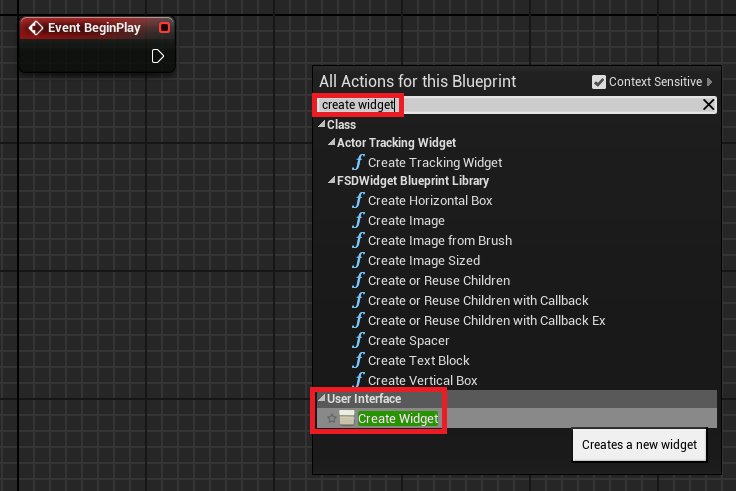Collapse the Class category
736x491 pixels.
click(x=322, y=124)
